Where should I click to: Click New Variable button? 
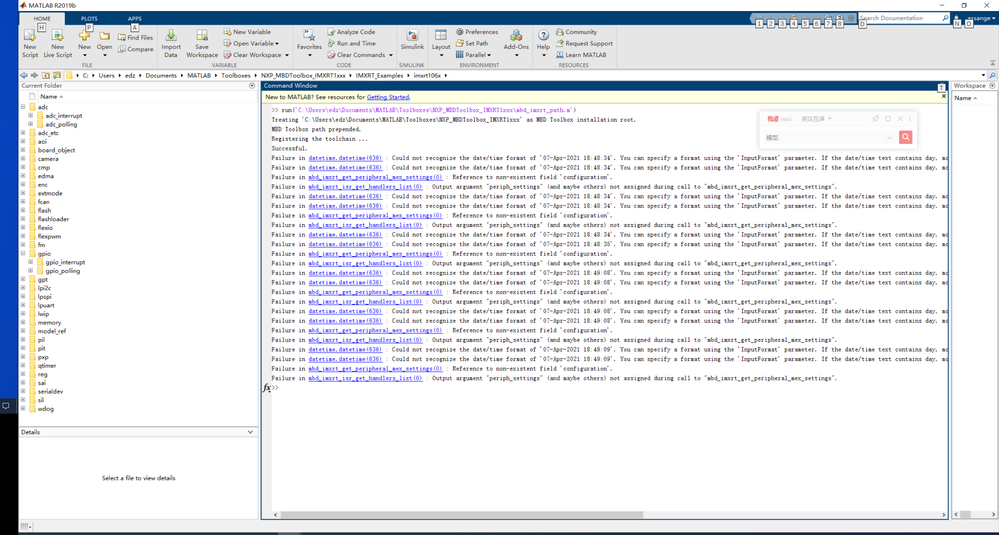247,32
